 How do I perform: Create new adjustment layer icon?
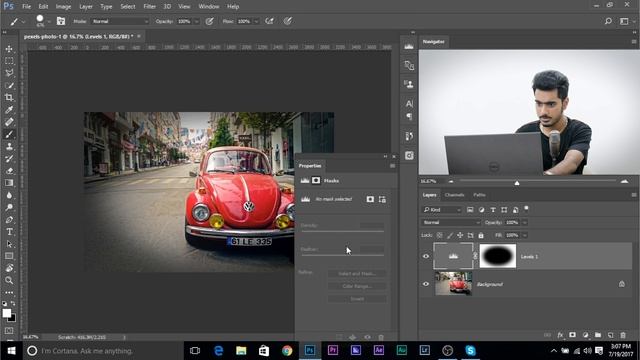coord(585,335)
